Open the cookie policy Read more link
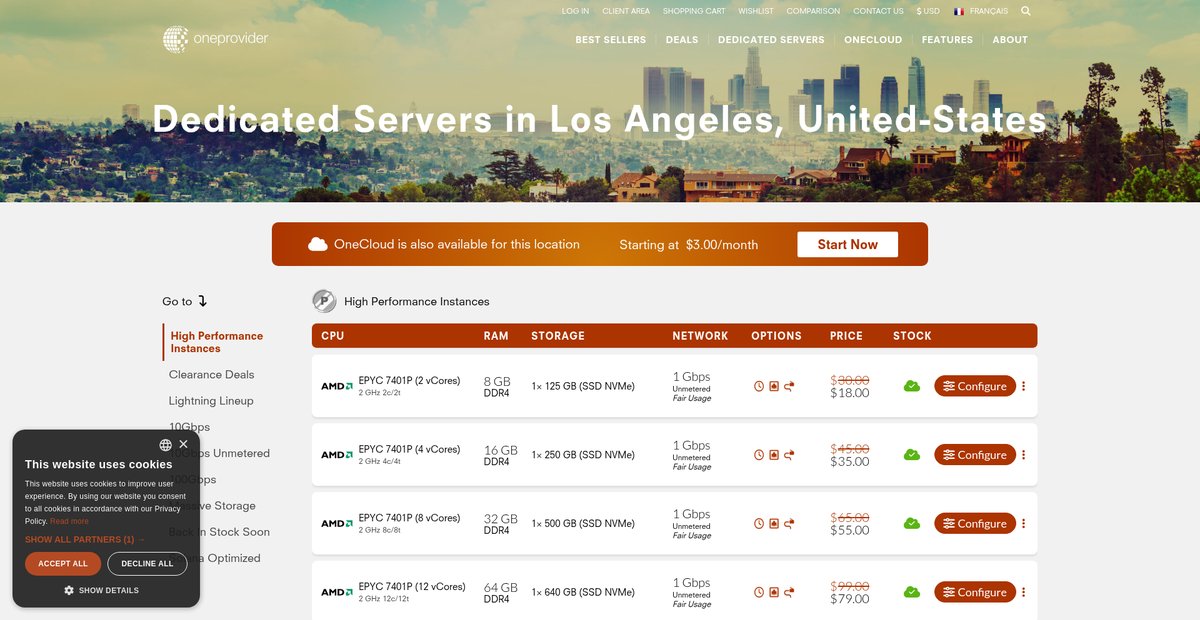1200x620 pixels. [69, 521]
